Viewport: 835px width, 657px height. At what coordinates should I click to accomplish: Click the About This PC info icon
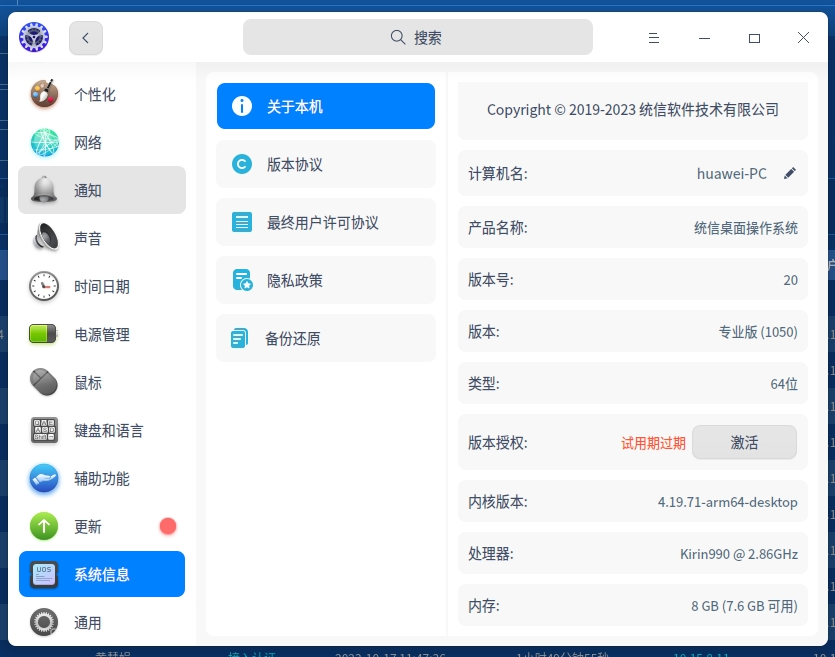click(x=242, y=106)
